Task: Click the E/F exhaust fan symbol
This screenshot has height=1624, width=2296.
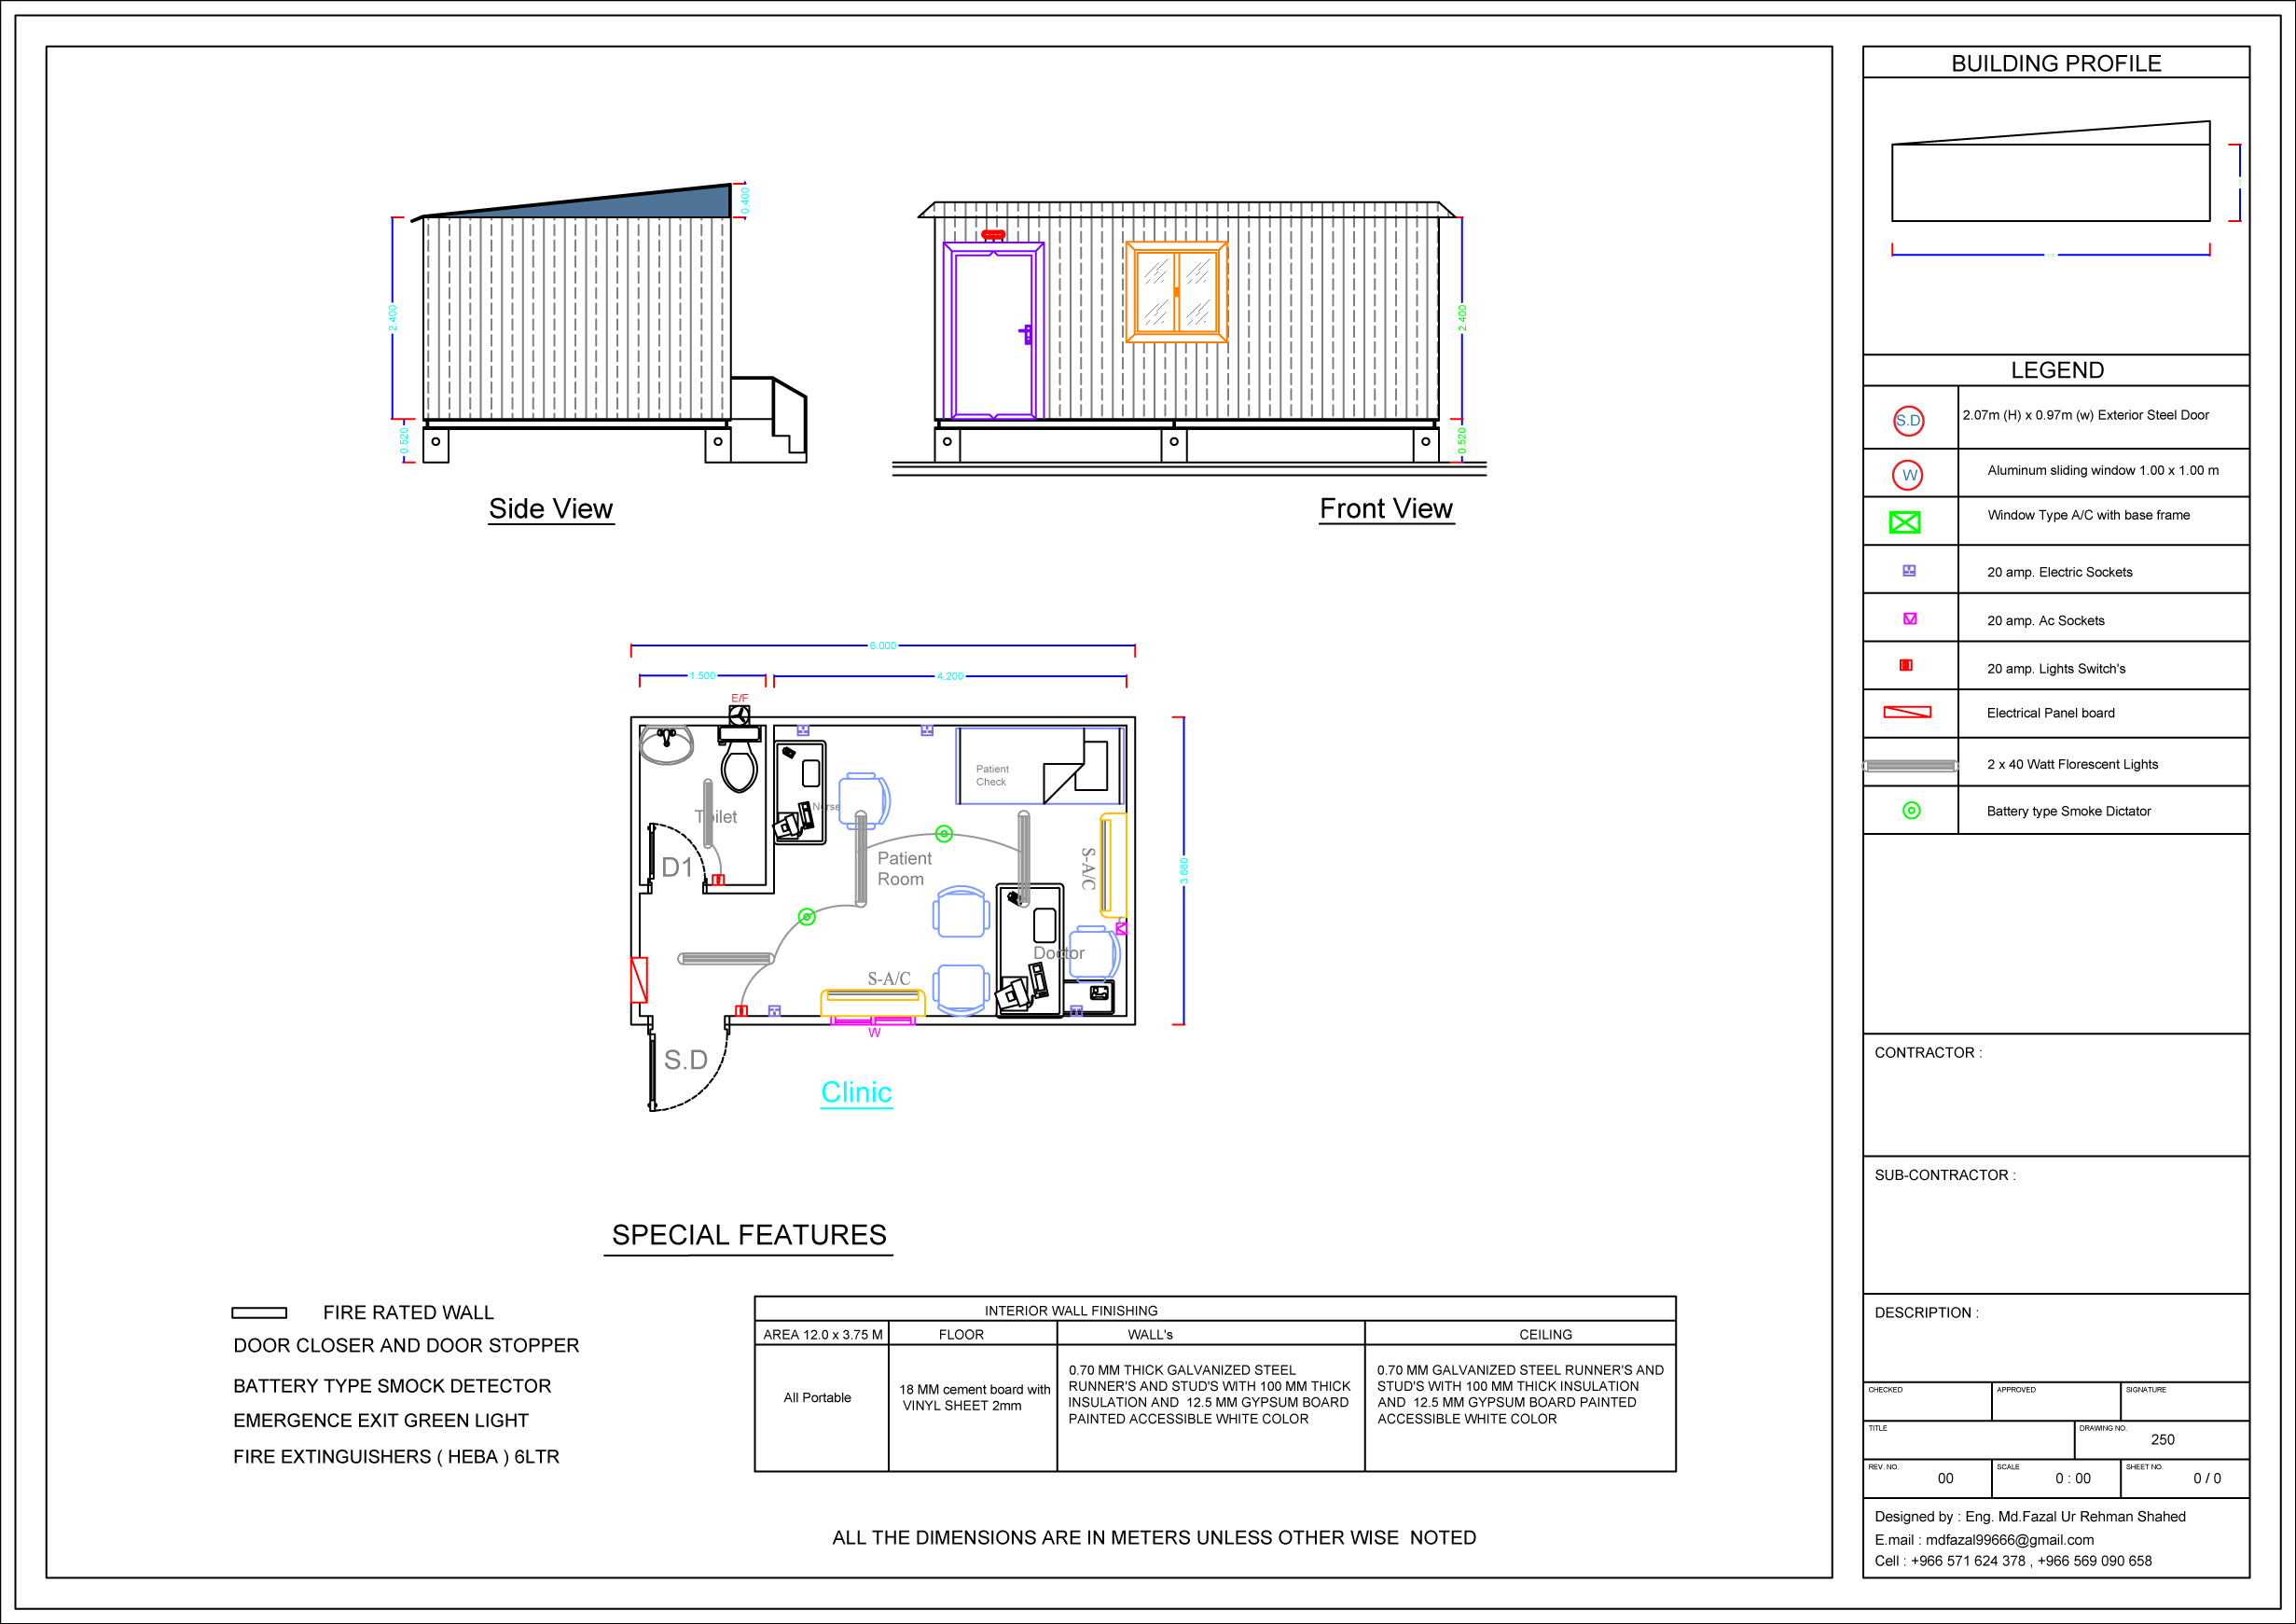Action: (739, 715)
